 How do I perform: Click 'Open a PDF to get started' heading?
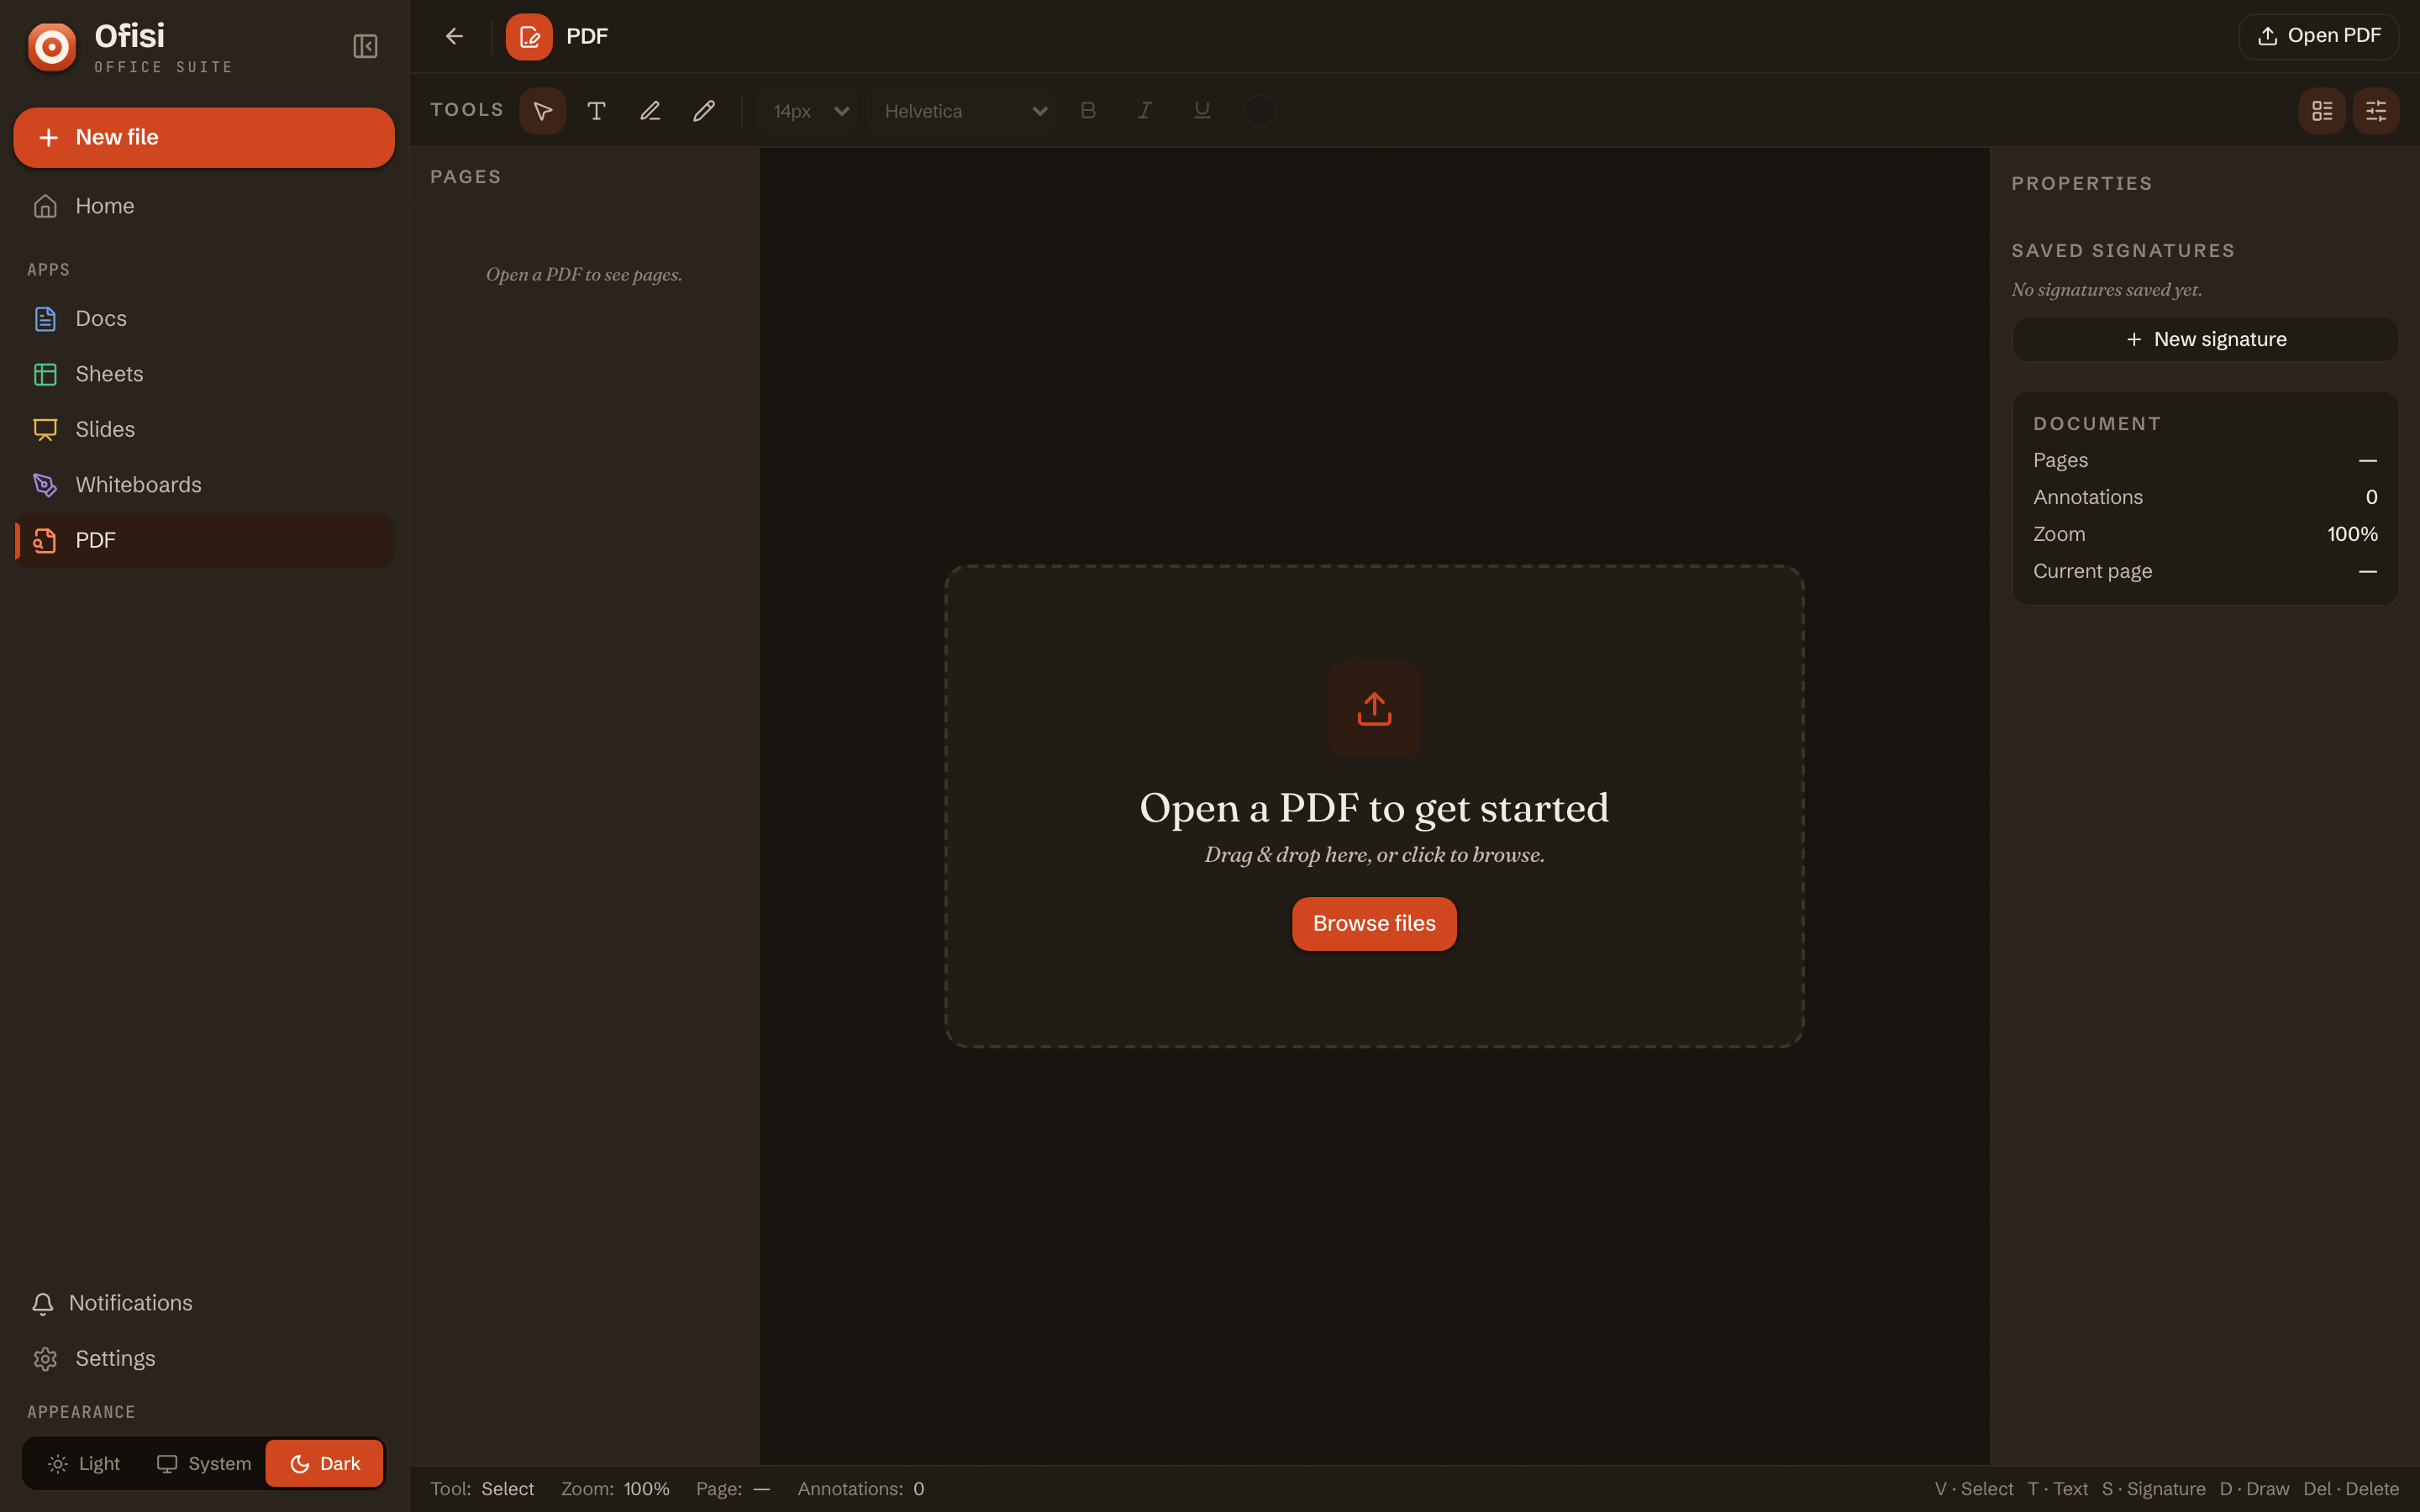click(1374, 808)
